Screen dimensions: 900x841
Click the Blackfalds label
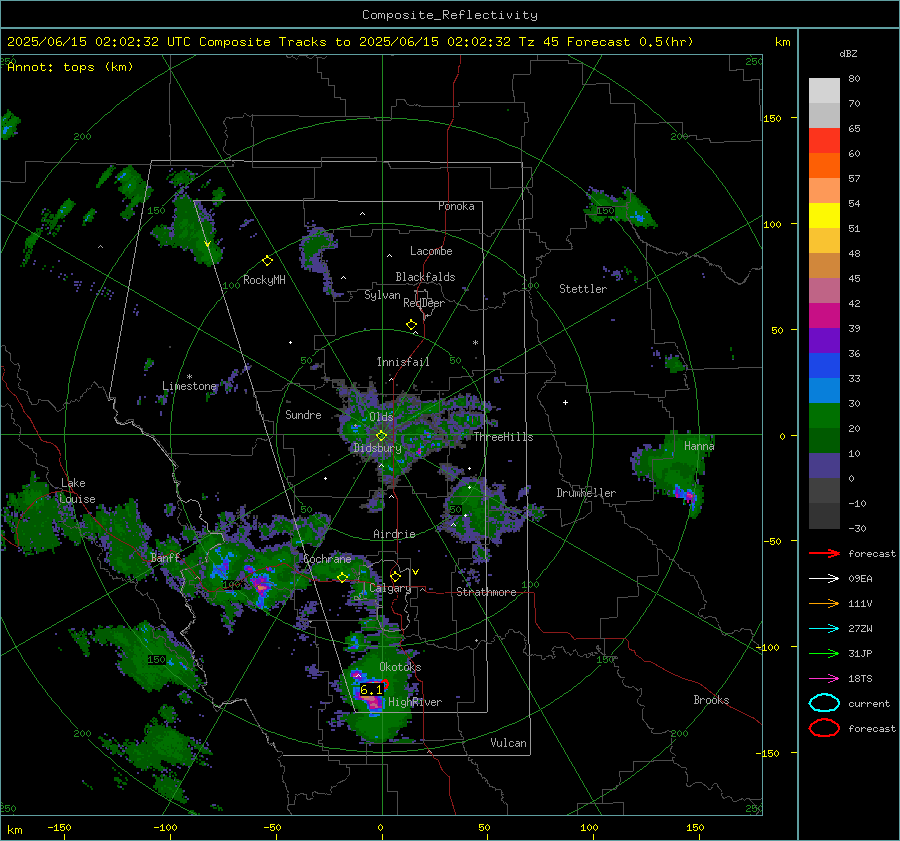click(x=425, y=277)
